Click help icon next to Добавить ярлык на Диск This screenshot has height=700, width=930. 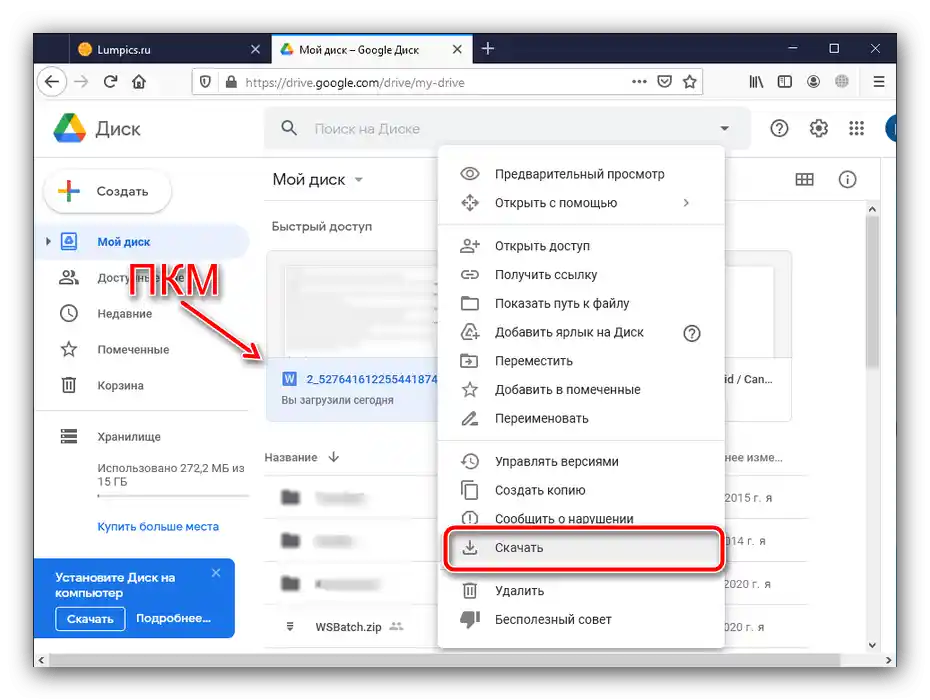pyautogui.click(x=692, y=333)
